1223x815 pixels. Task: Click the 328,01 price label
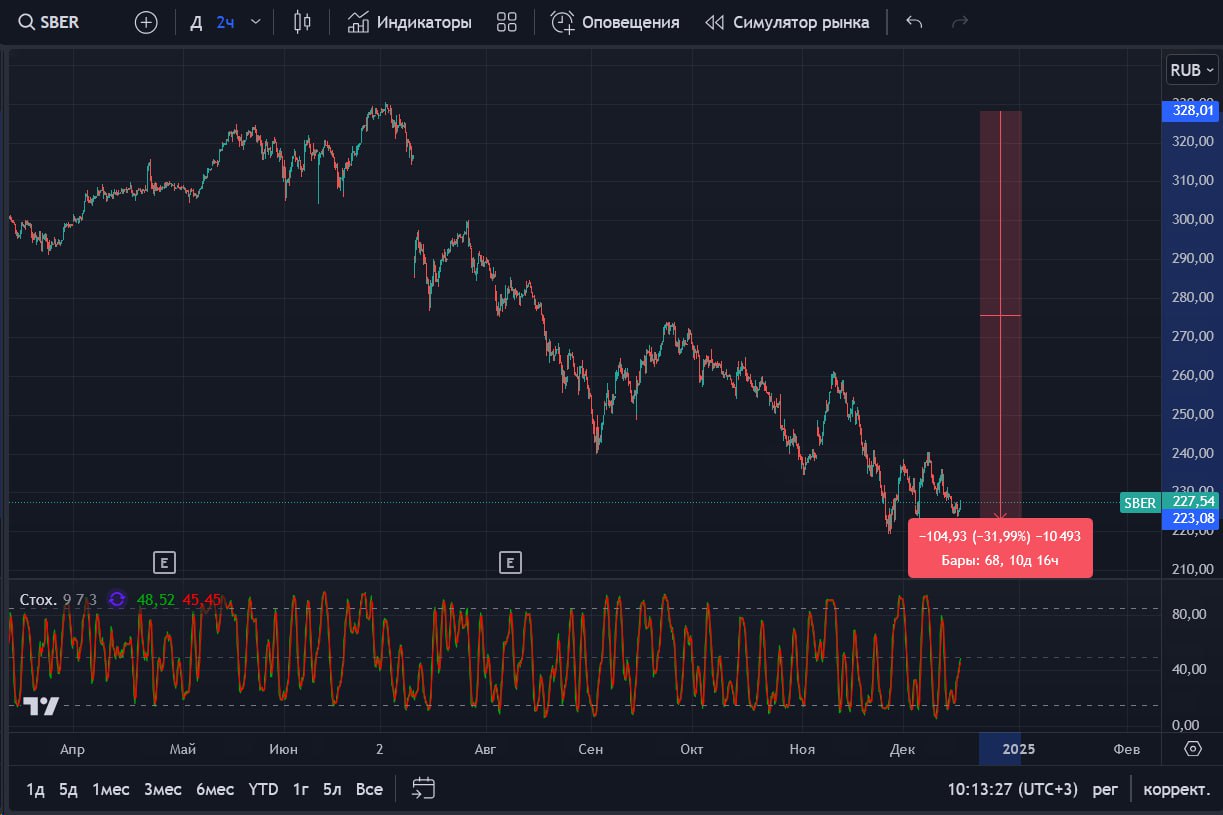[x=1189, y=111]
